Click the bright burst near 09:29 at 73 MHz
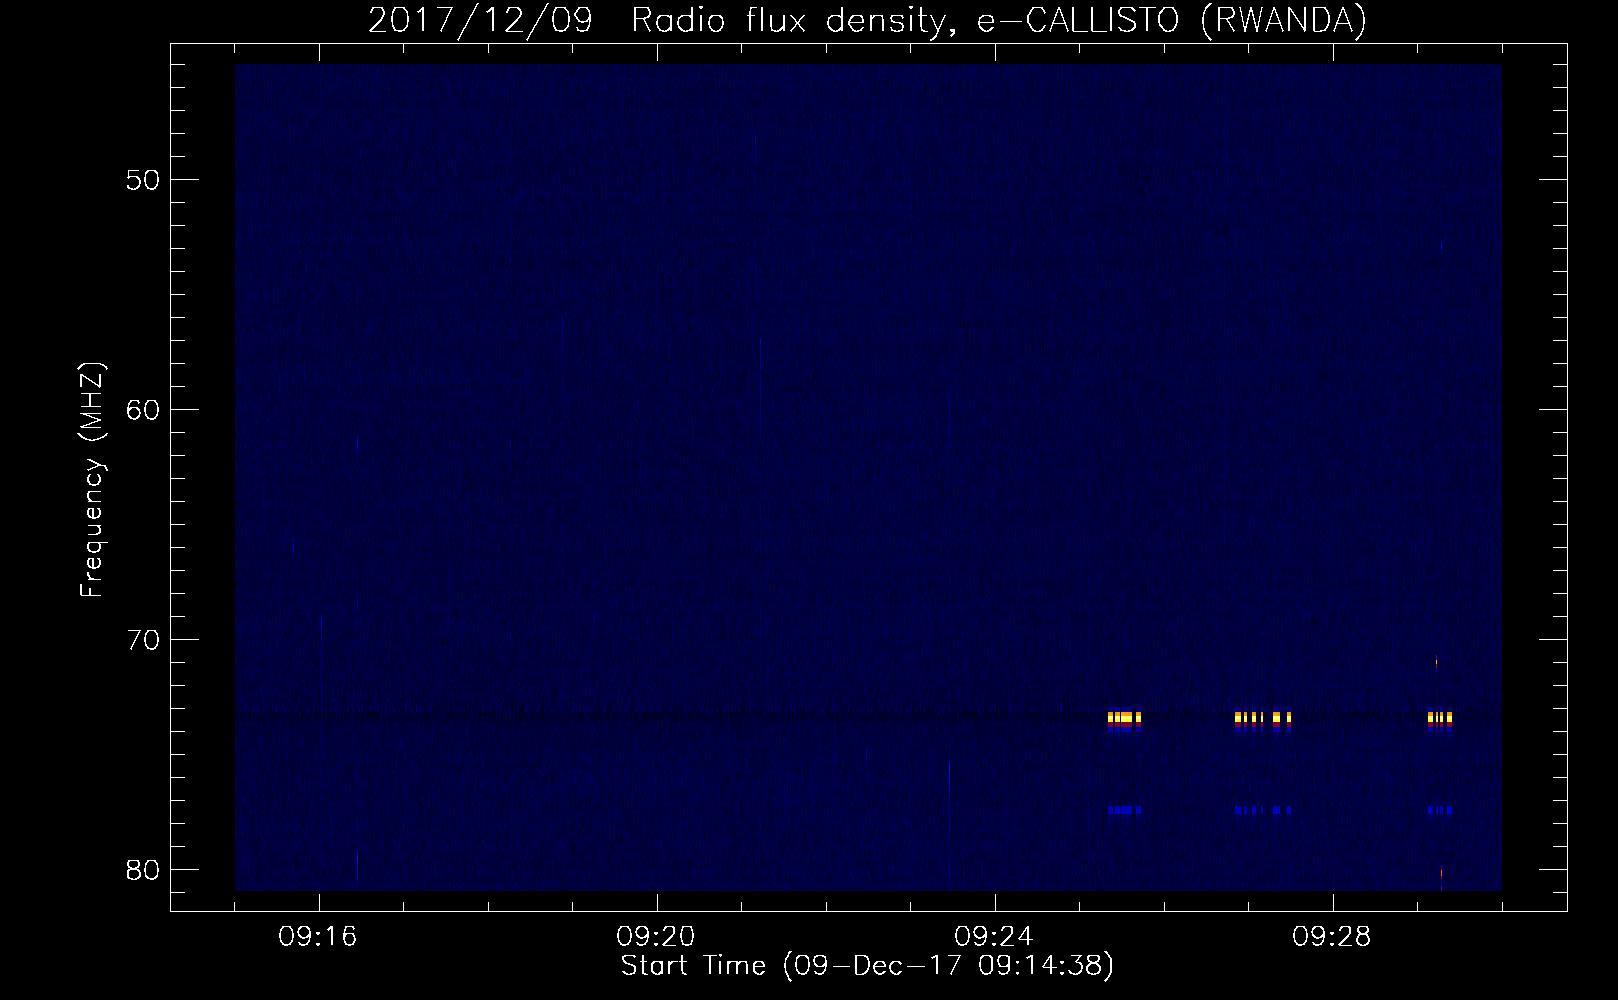1618x1000 pixels. [x=1439, y=718]
